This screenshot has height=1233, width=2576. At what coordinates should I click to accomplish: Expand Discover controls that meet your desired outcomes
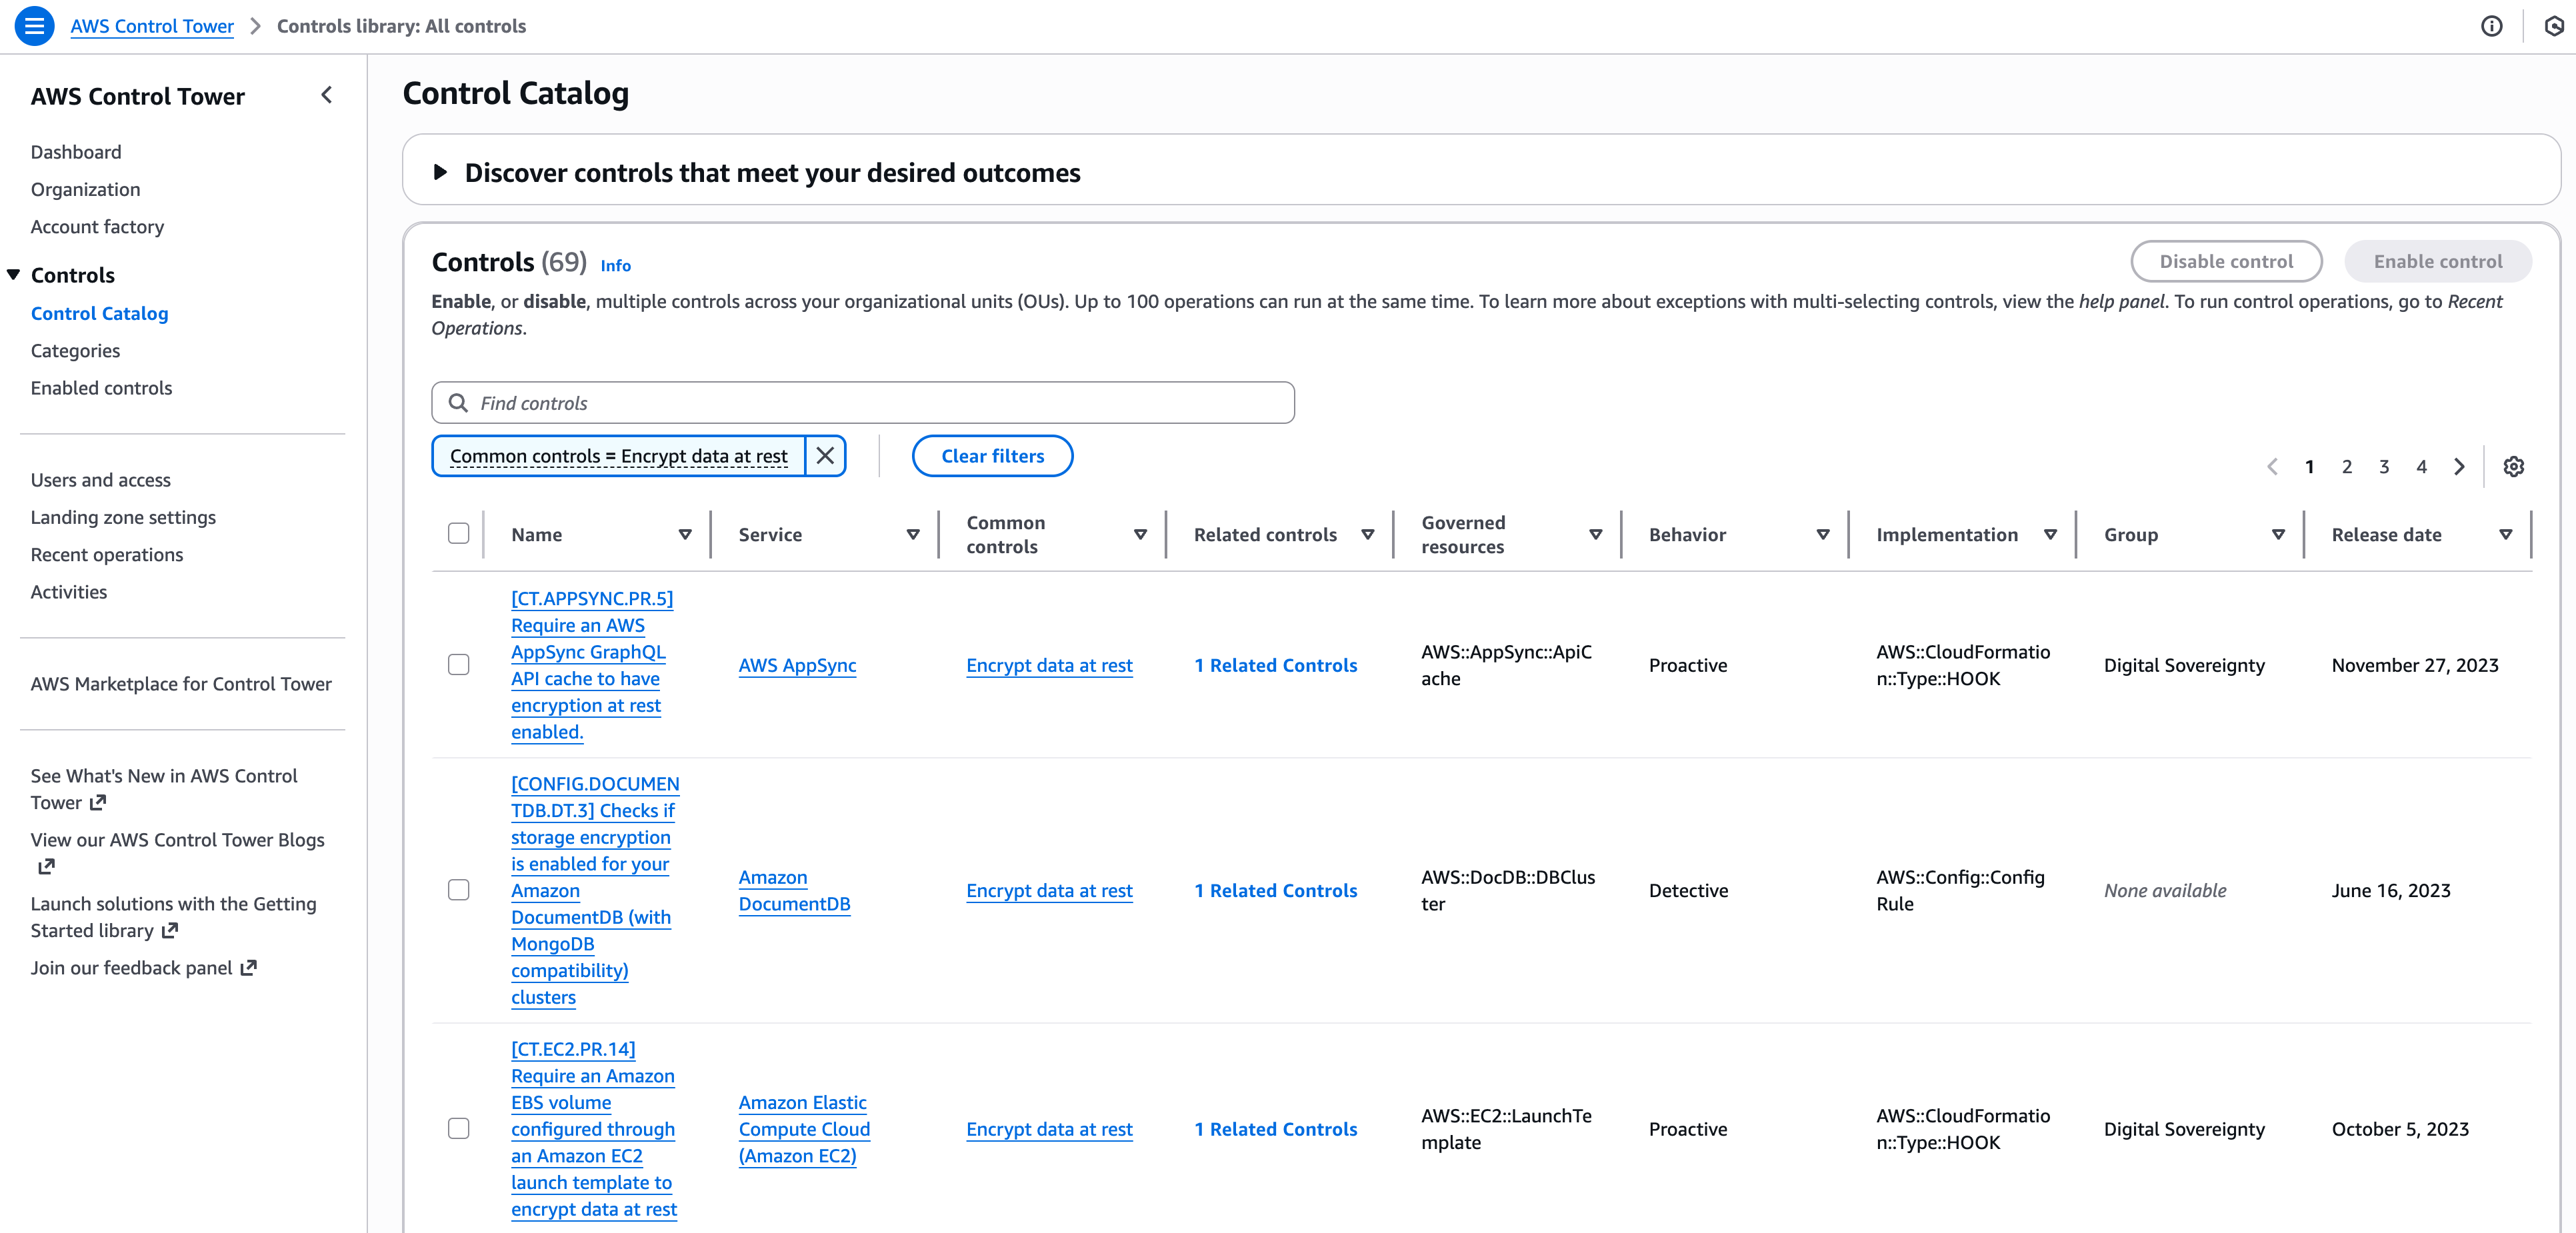tap(441, 173)
